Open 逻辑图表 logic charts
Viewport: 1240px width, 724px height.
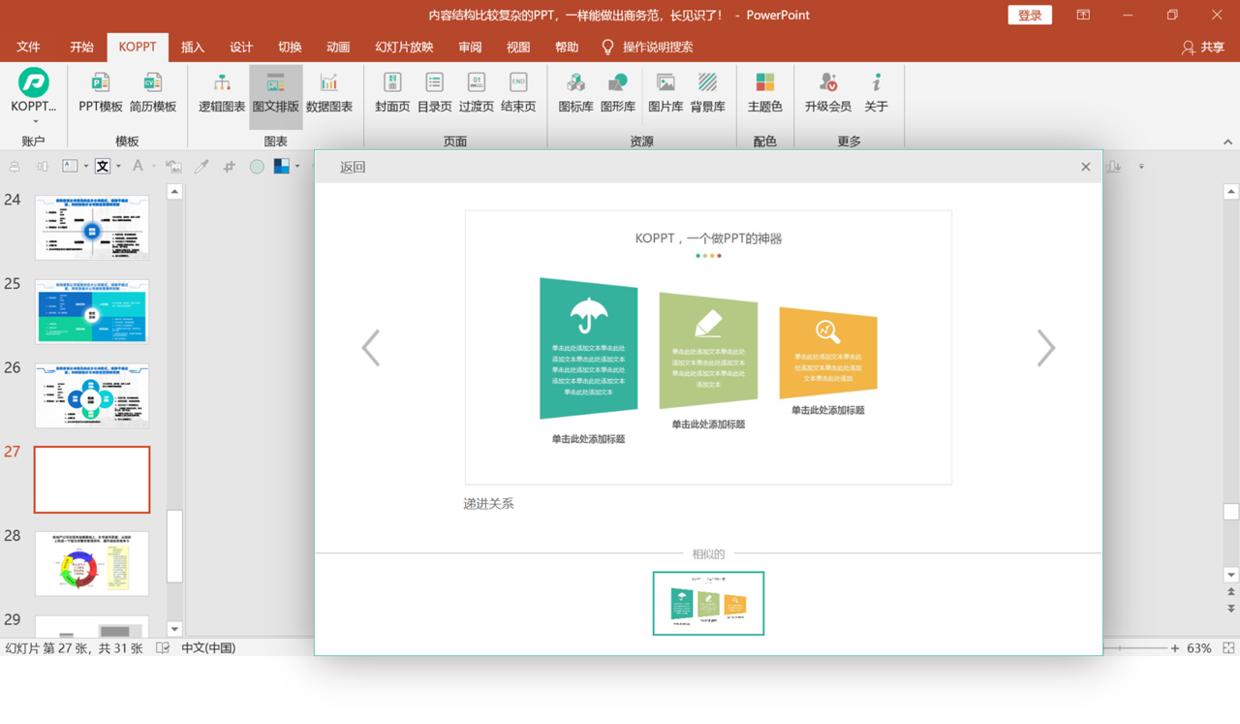pos(222,92)
